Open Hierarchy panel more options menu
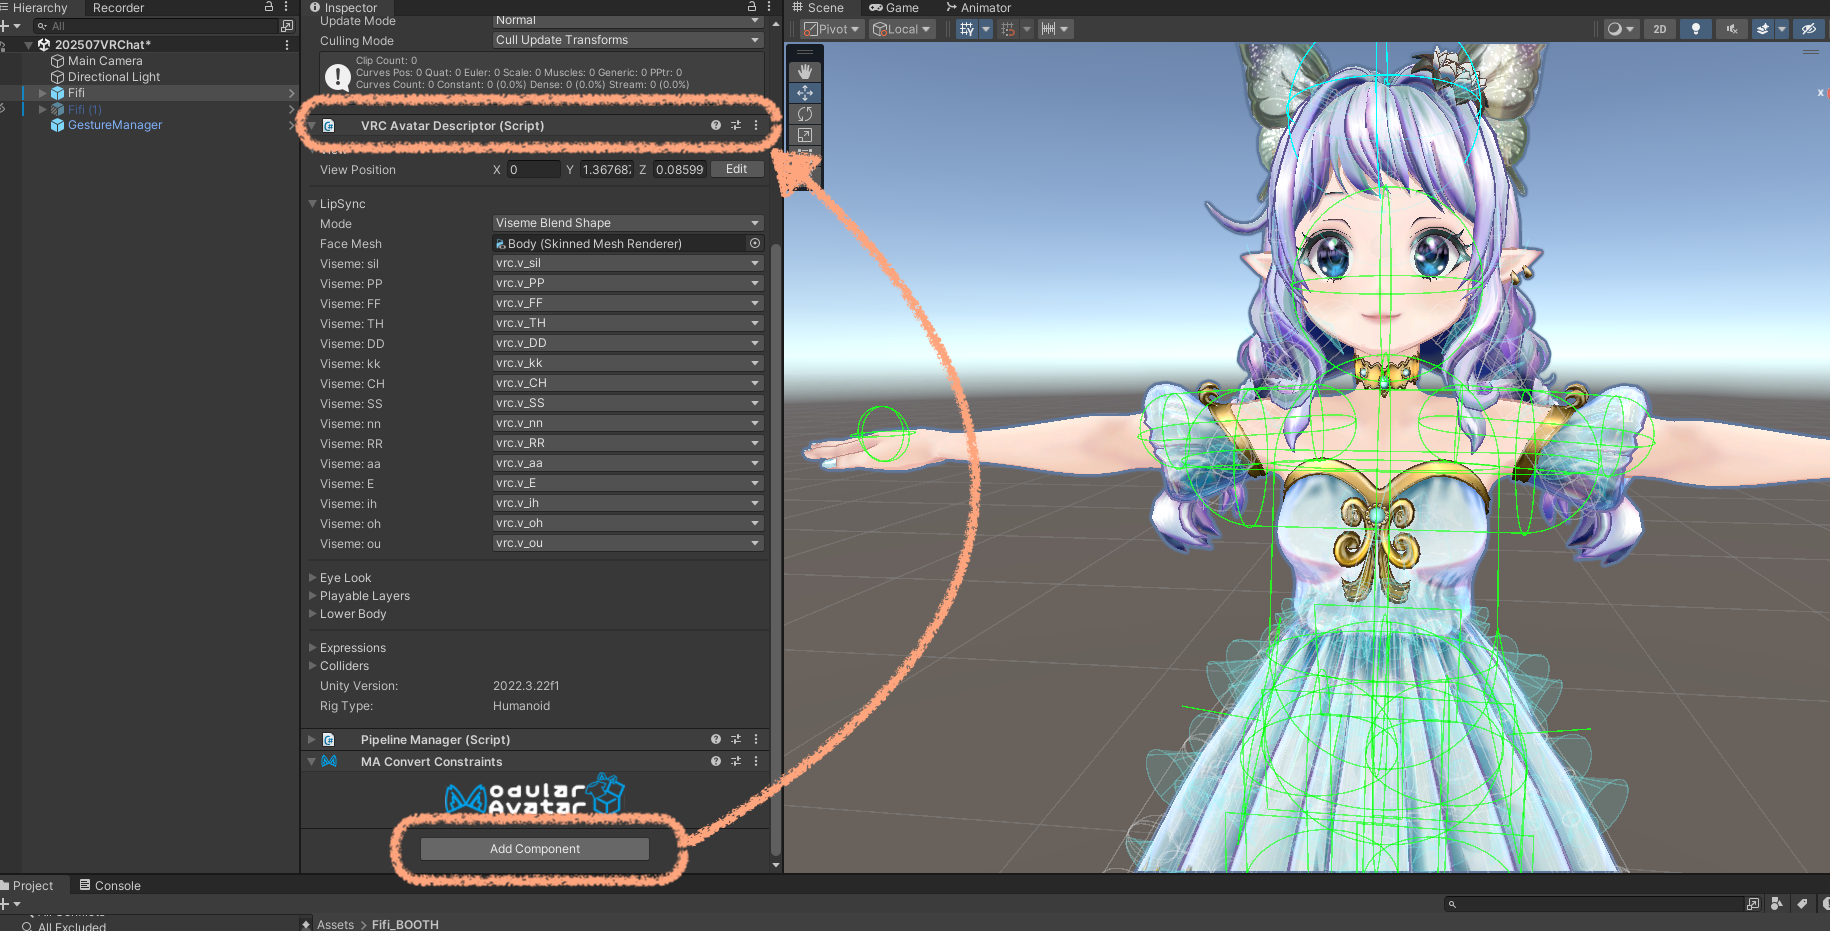 [x=286, y=7]
